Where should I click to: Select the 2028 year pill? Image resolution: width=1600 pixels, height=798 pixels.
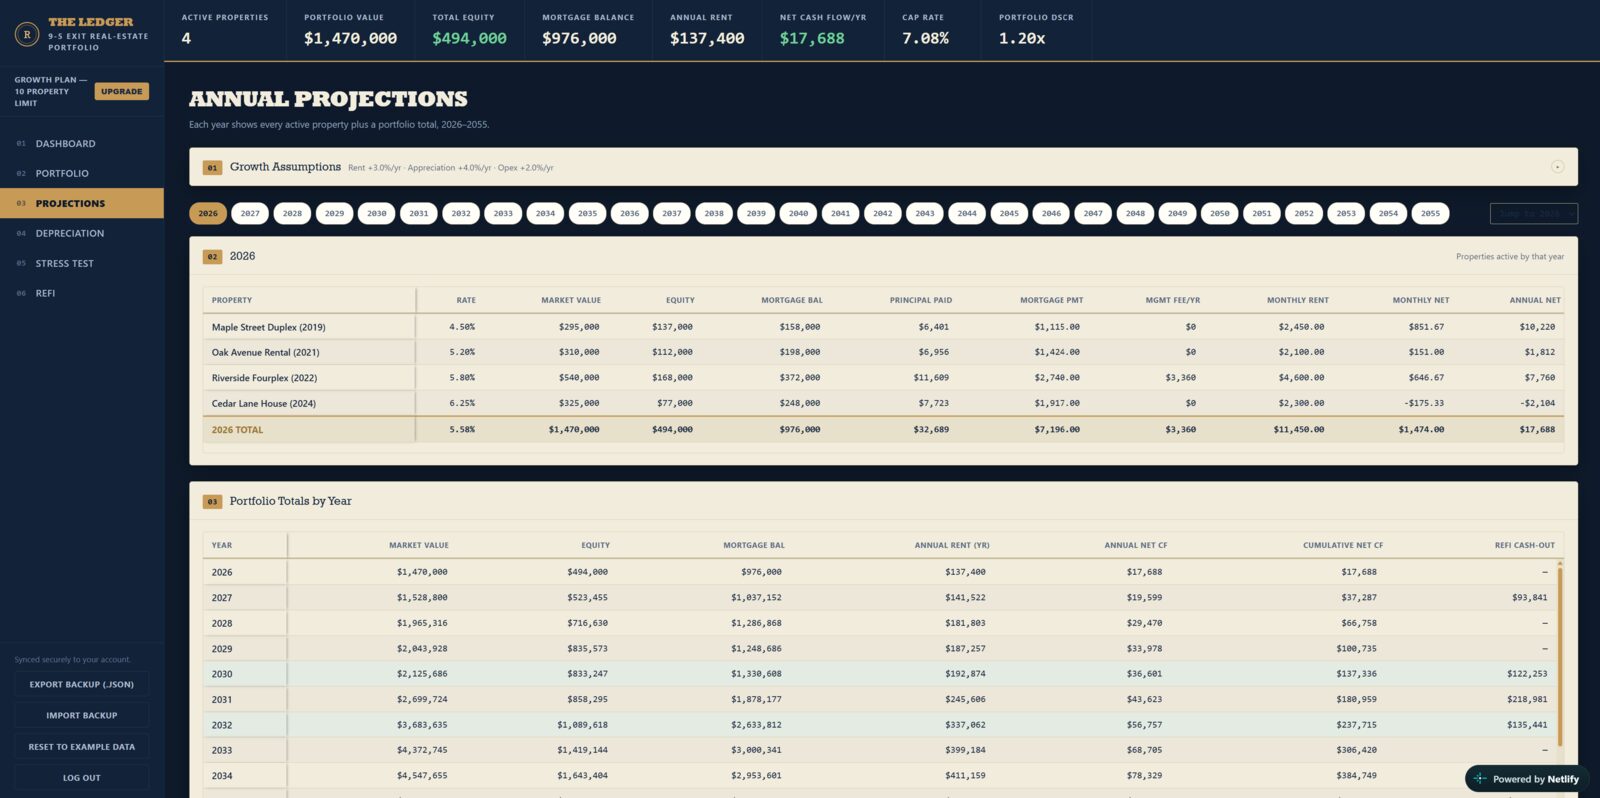[x=292, y=213]
